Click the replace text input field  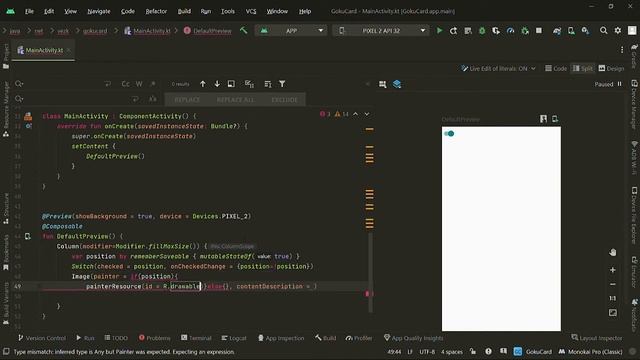click(78, 99)
